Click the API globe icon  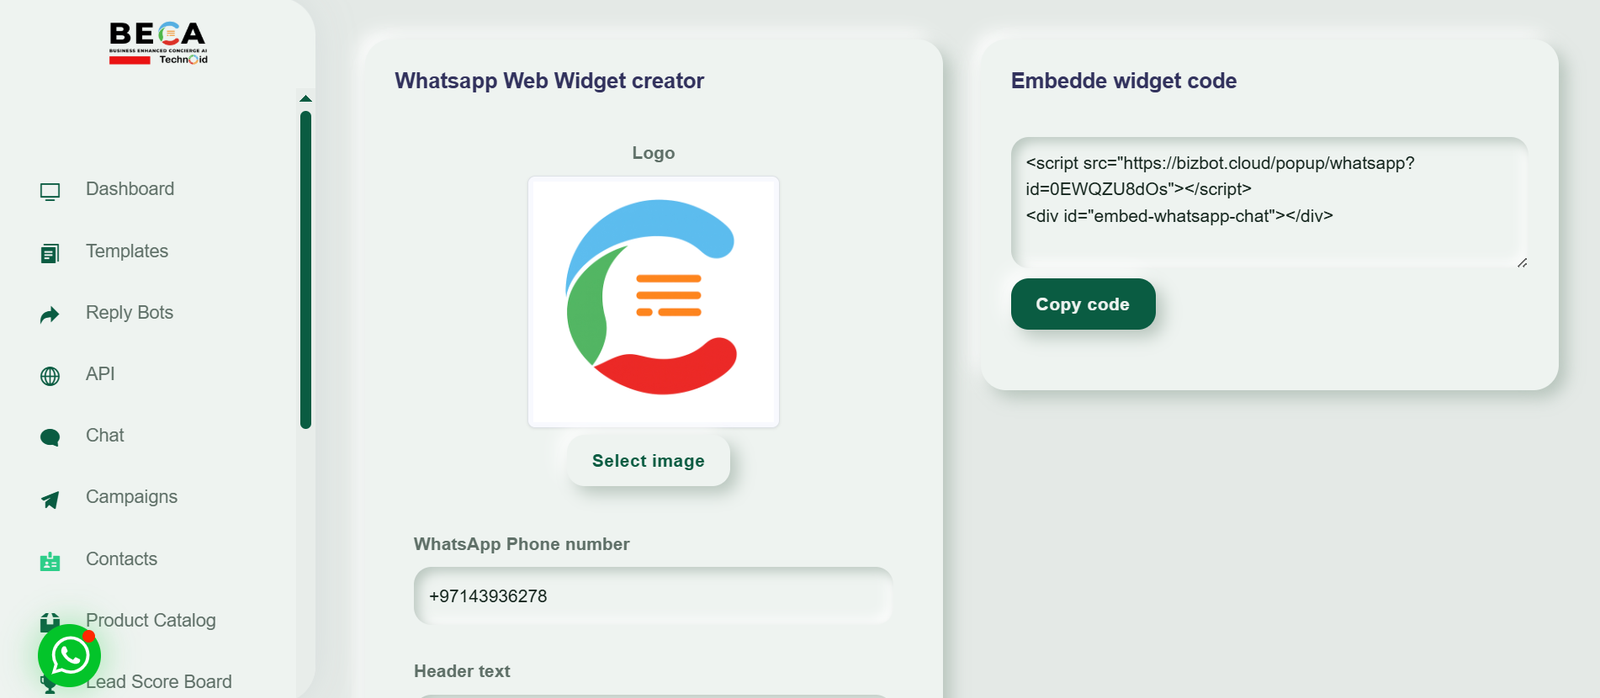pyautogui.click(x=50, y=376)
